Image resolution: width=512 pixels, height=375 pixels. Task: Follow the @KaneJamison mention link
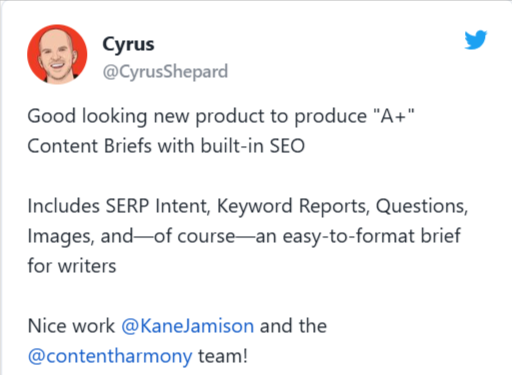pos(188,326)
